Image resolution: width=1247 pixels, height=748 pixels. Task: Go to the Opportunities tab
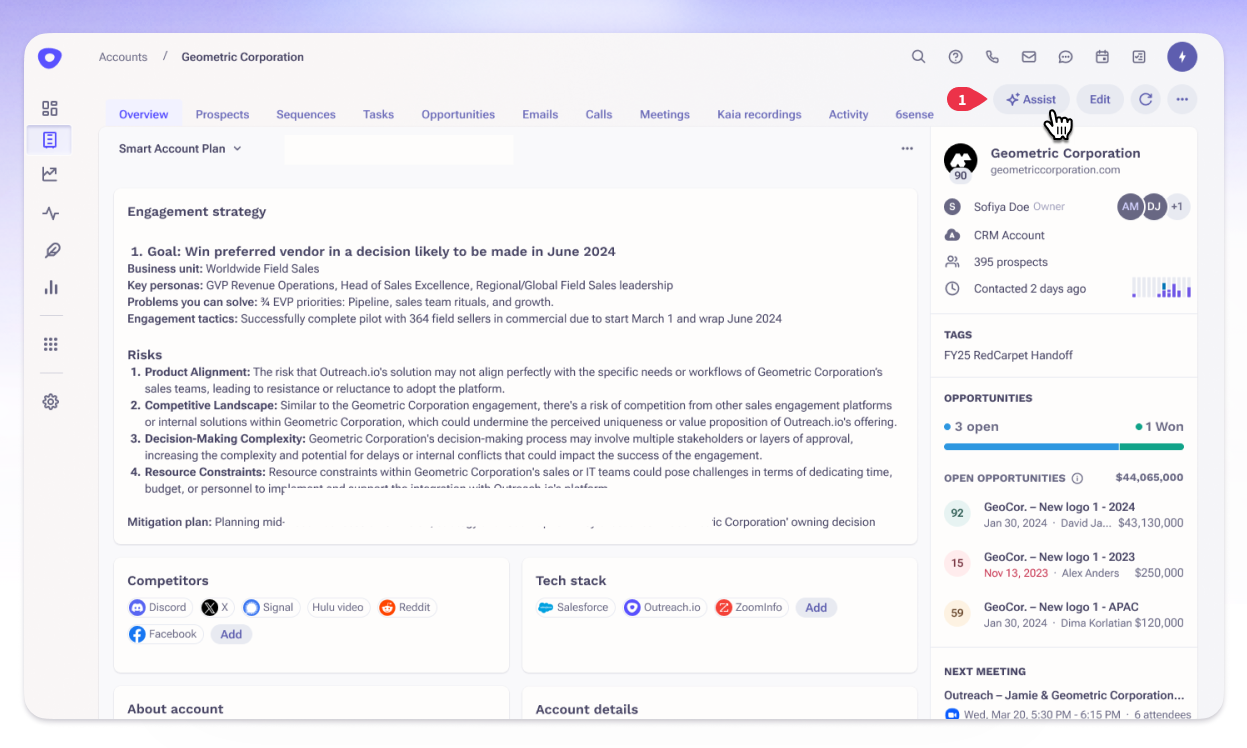(x=458, y=114)
